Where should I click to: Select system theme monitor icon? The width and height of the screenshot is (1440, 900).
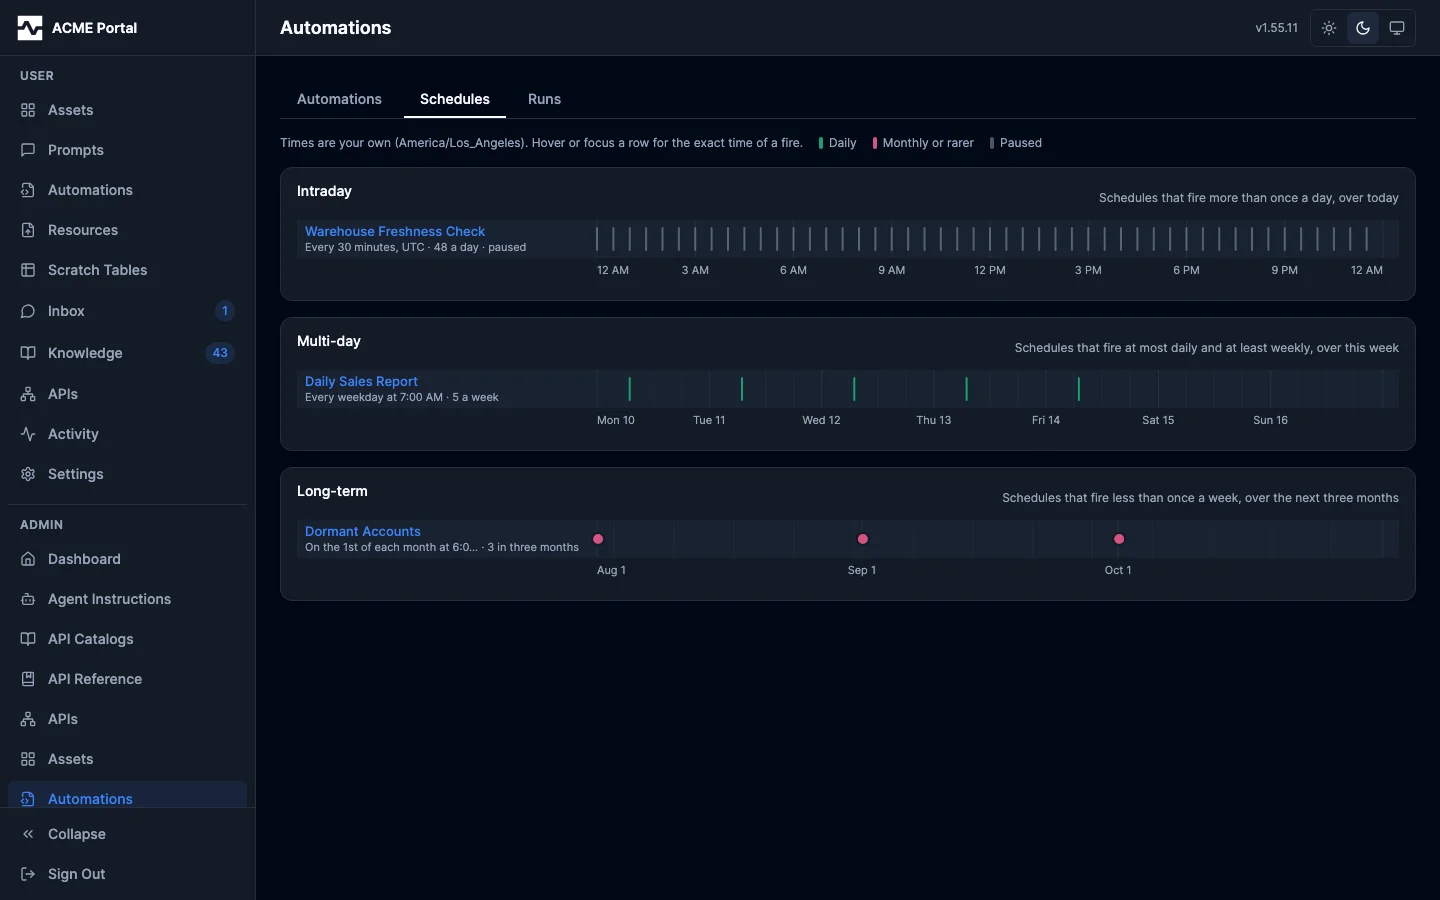[1397, 28]
